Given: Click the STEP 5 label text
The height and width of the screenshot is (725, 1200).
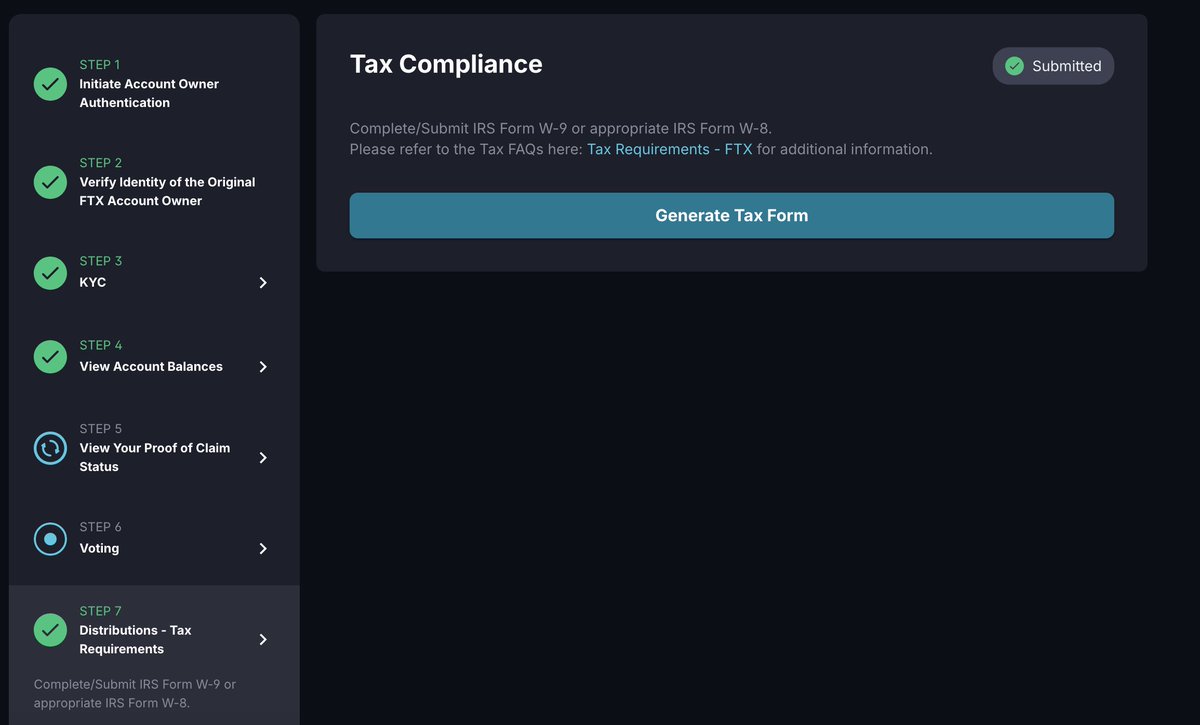Looking at the screenshot, I should pos(101,429).
